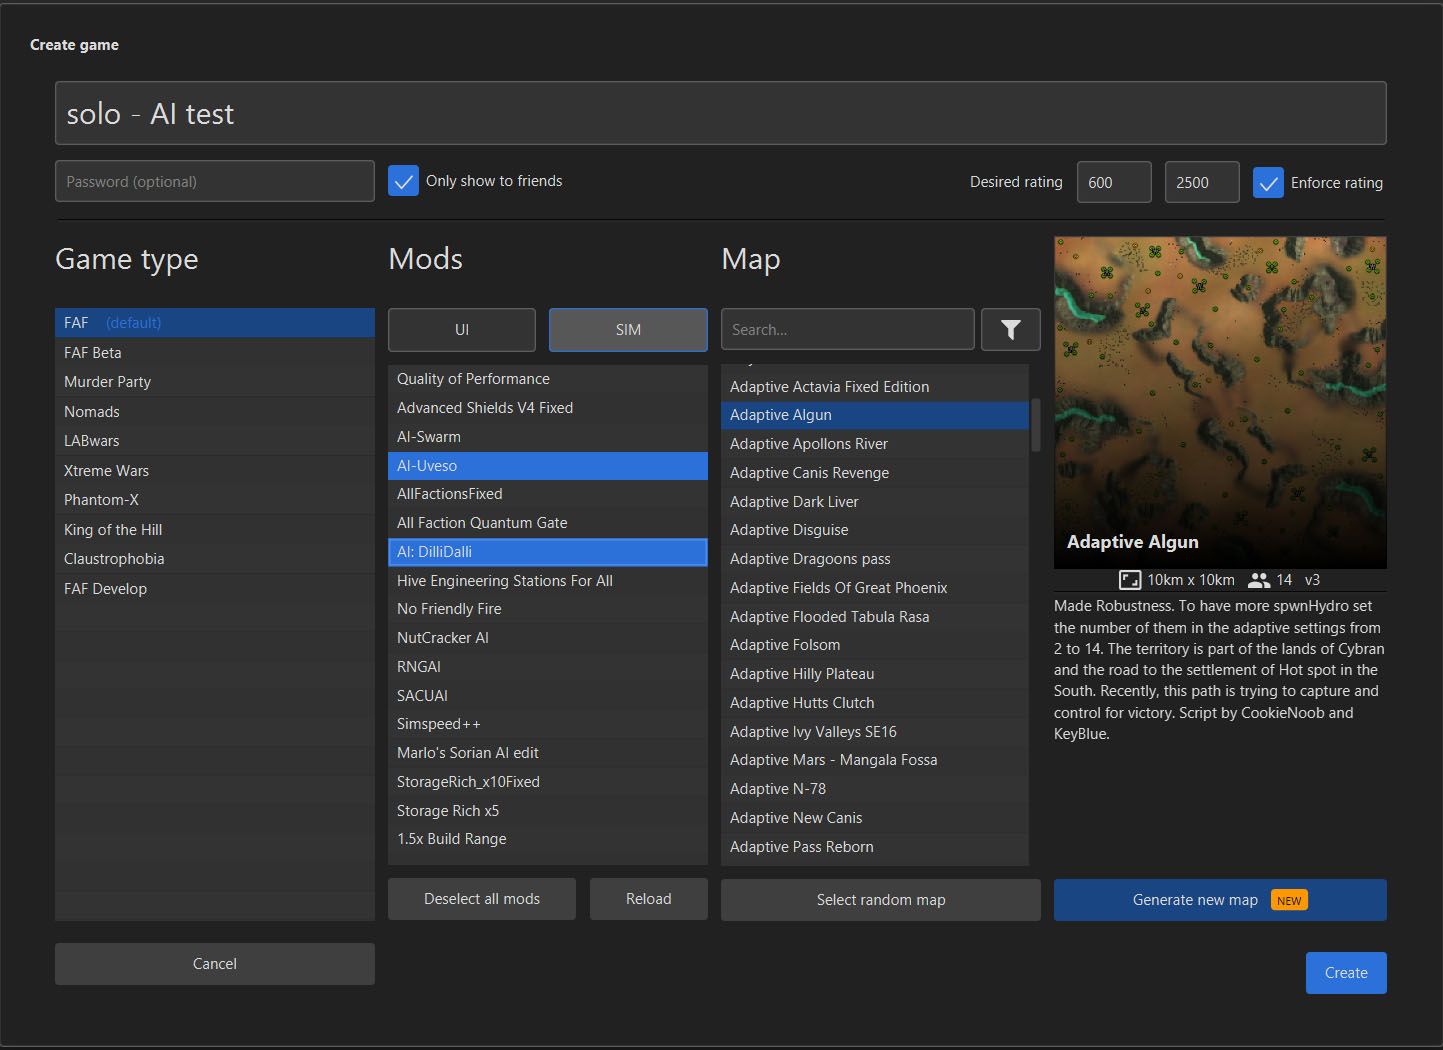
Task: Click the map list scrollbar
Action: coord(1035,425)
